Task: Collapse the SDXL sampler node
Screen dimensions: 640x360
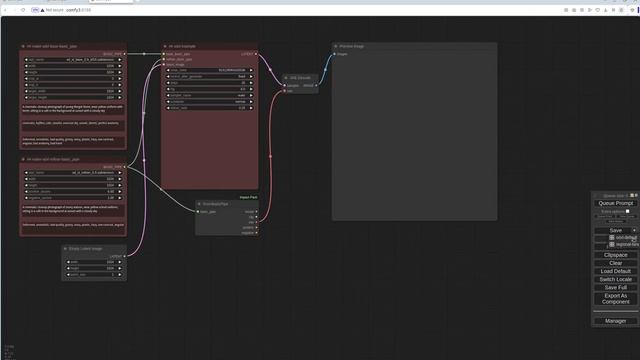Action: pos(165,47)
